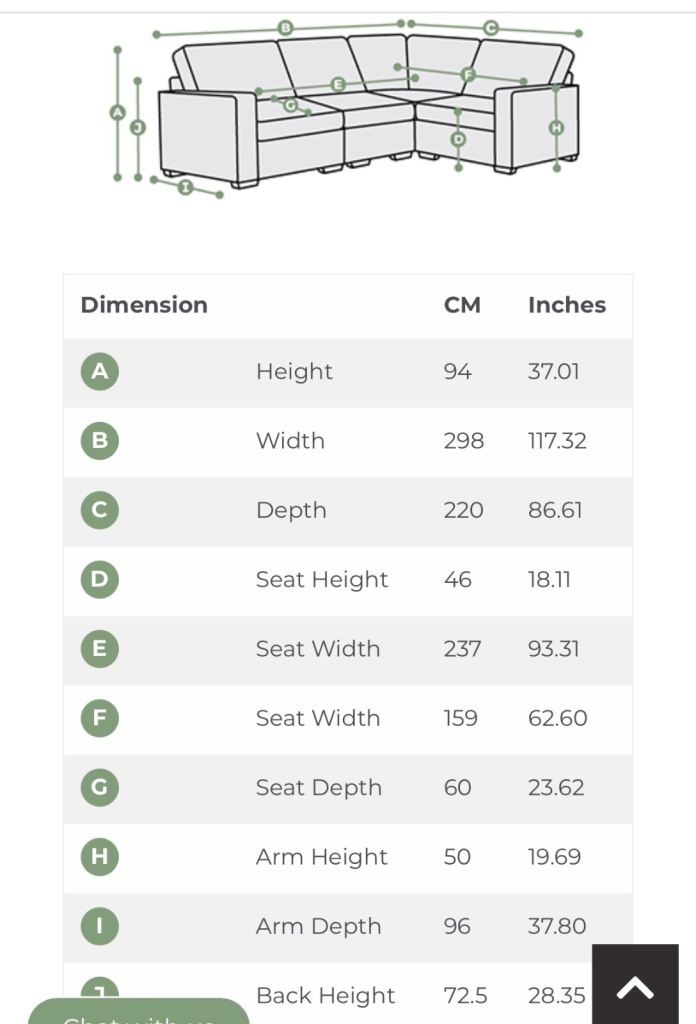Click the green I dimension badge
This screenshot has width=696, height=1024.
(99, 926)
